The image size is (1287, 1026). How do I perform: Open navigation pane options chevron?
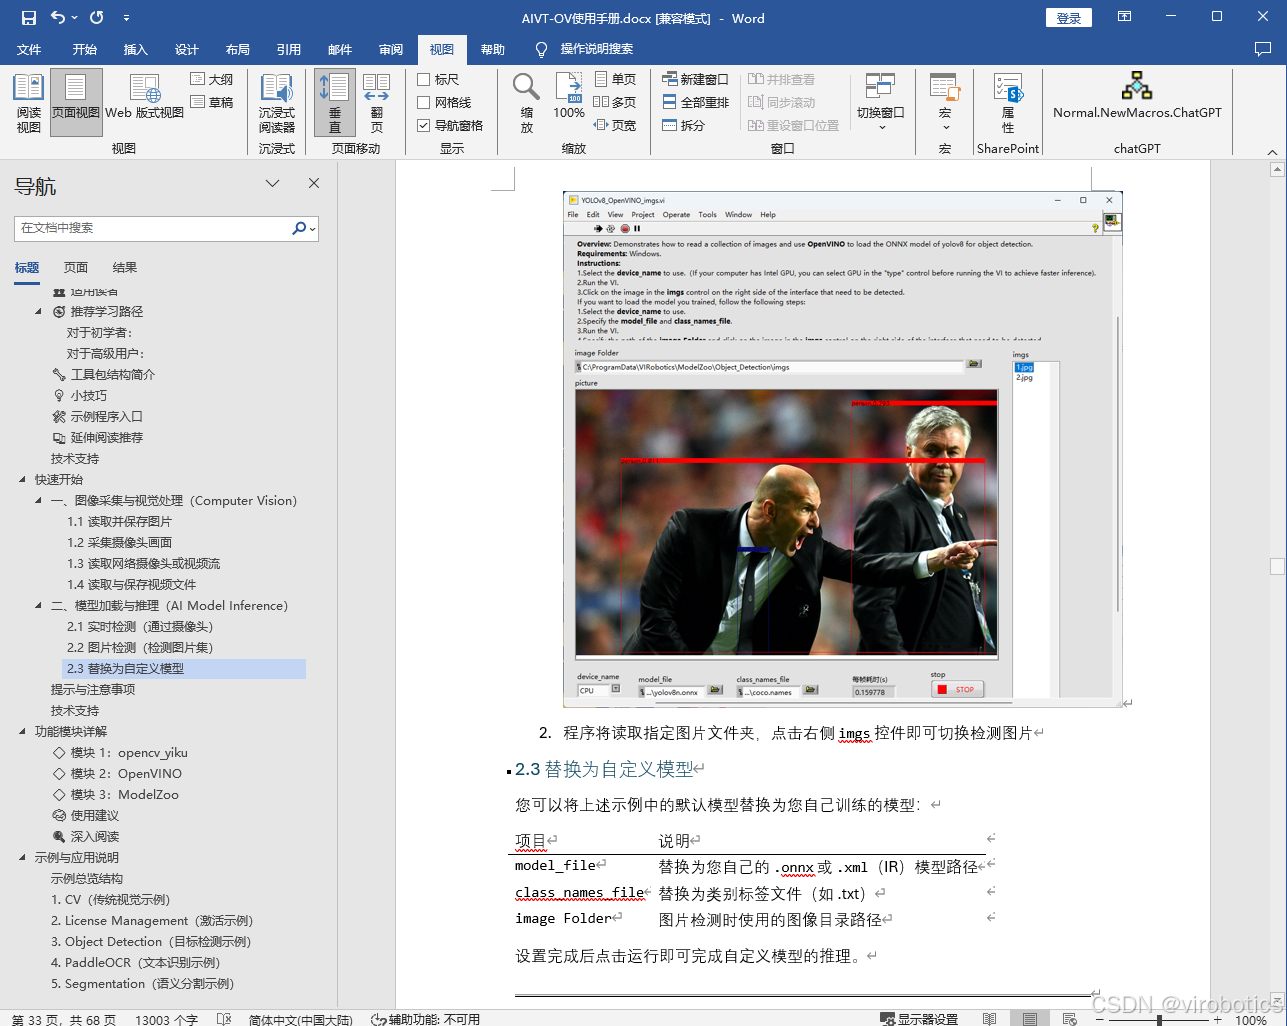click(x=272, y=183)
